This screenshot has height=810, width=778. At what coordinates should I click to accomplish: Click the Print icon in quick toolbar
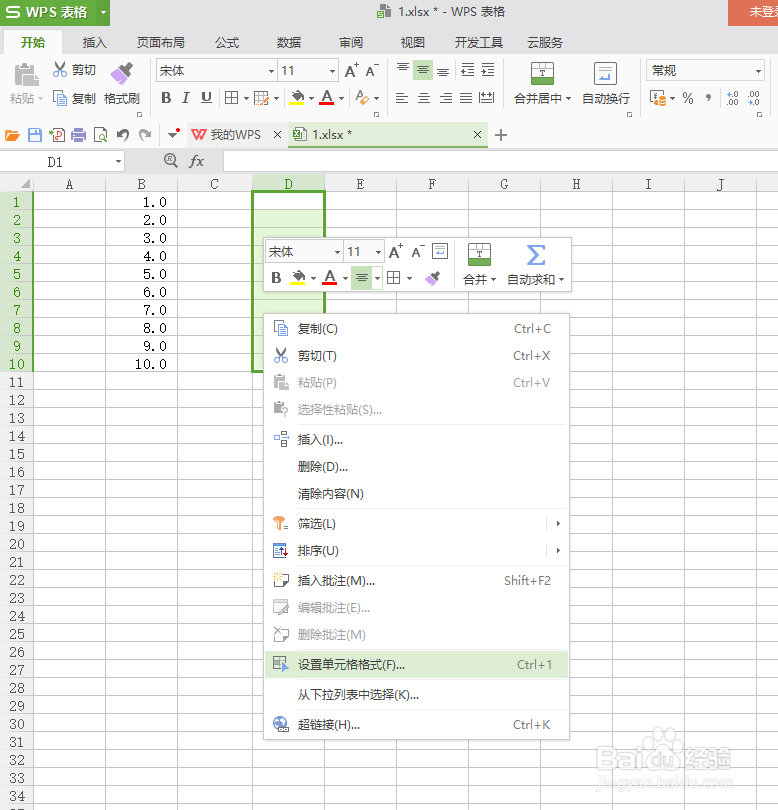[79, 135]
